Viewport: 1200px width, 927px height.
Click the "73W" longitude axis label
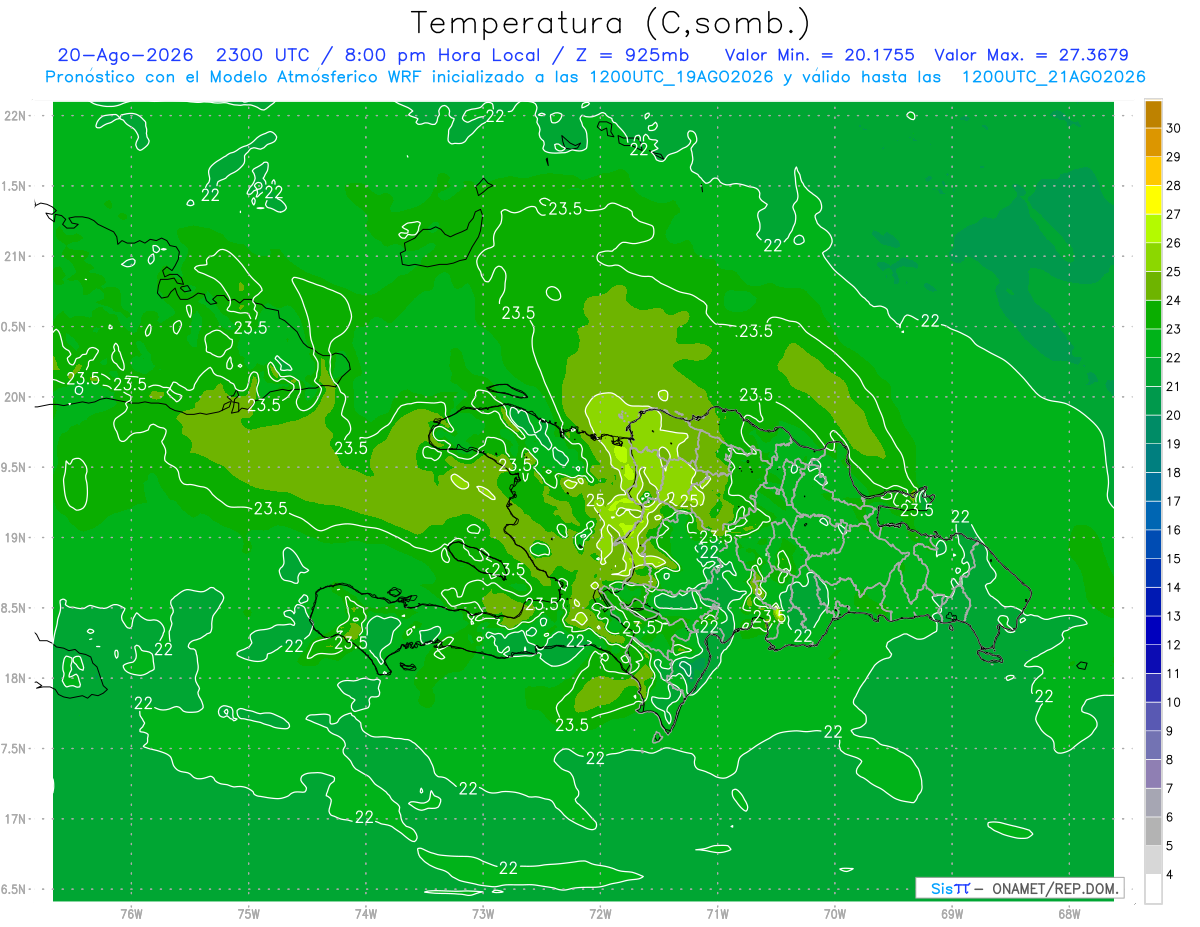483,913
